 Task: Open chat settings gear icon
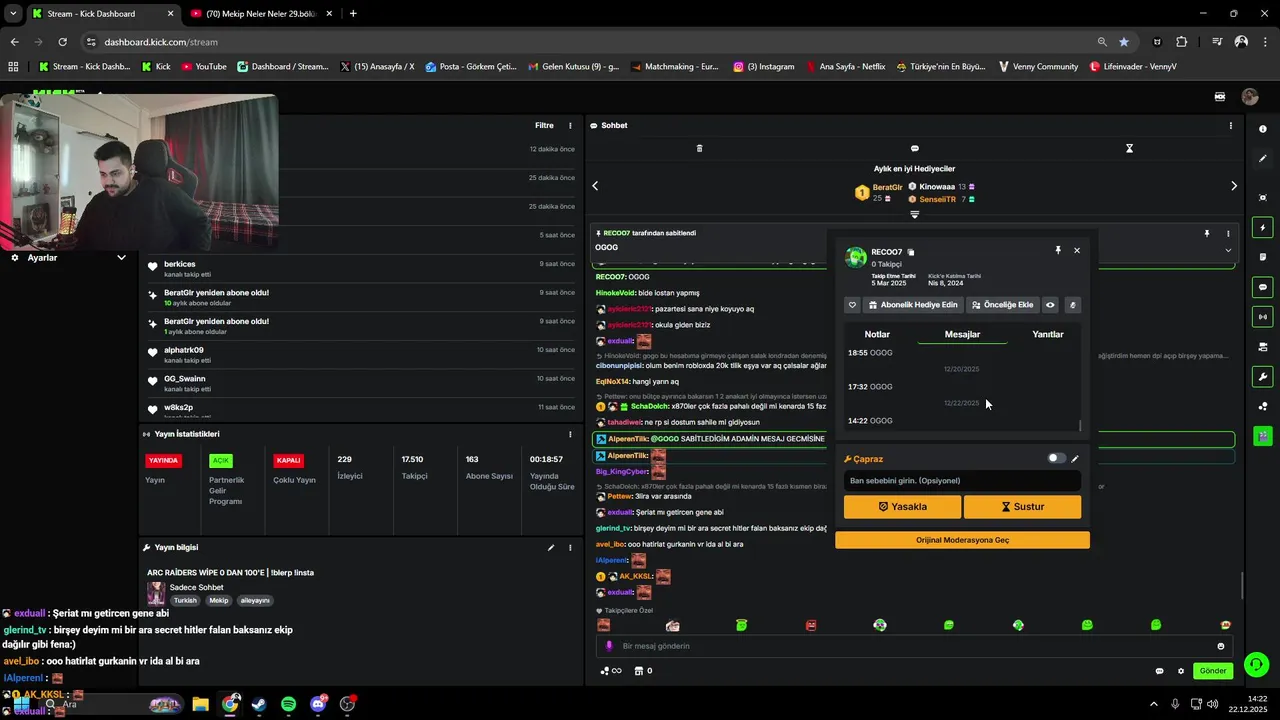[1181, 671]
